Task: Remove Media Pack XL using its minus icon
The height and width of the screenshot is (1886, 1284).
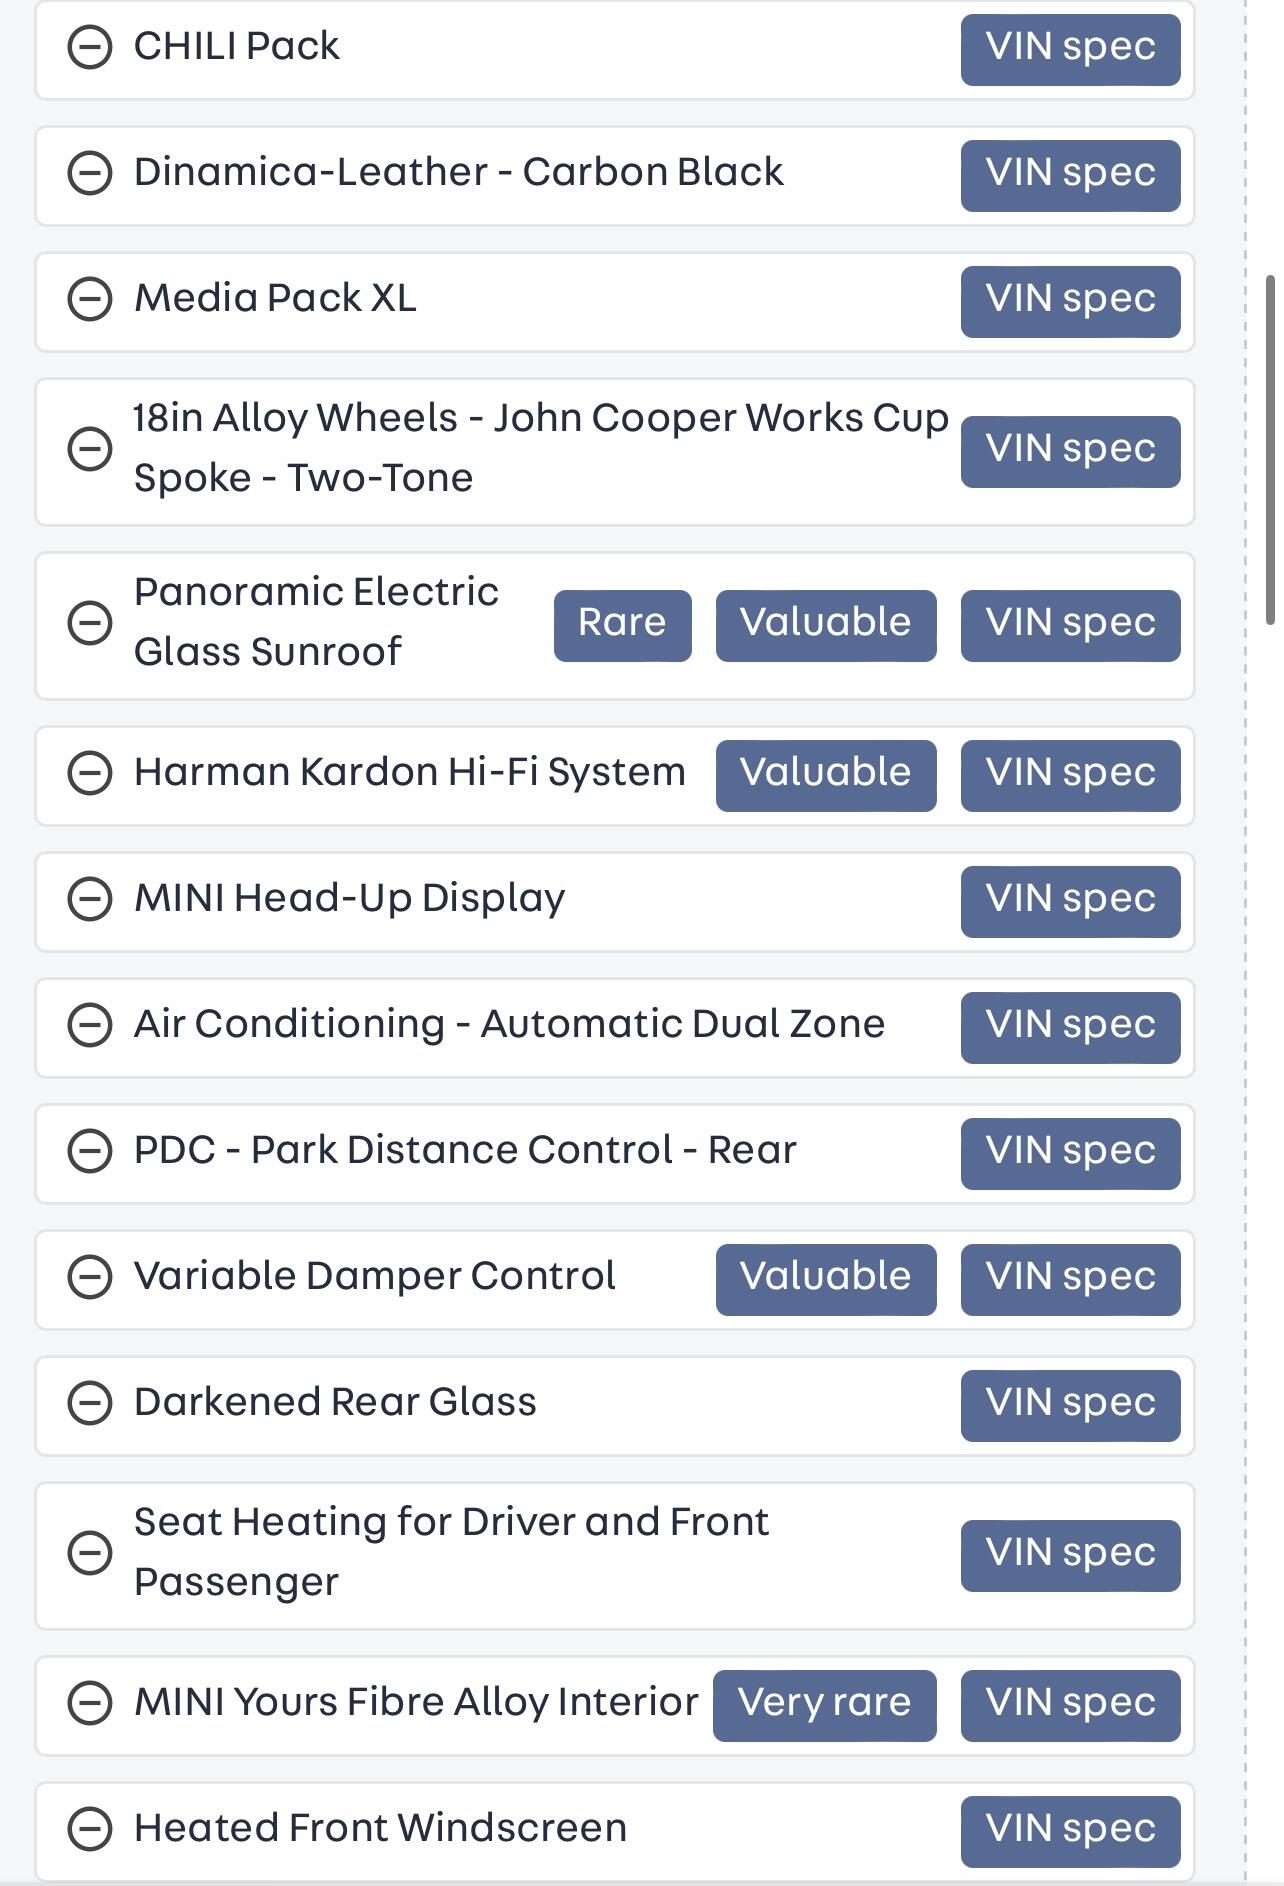Action: 89,299
